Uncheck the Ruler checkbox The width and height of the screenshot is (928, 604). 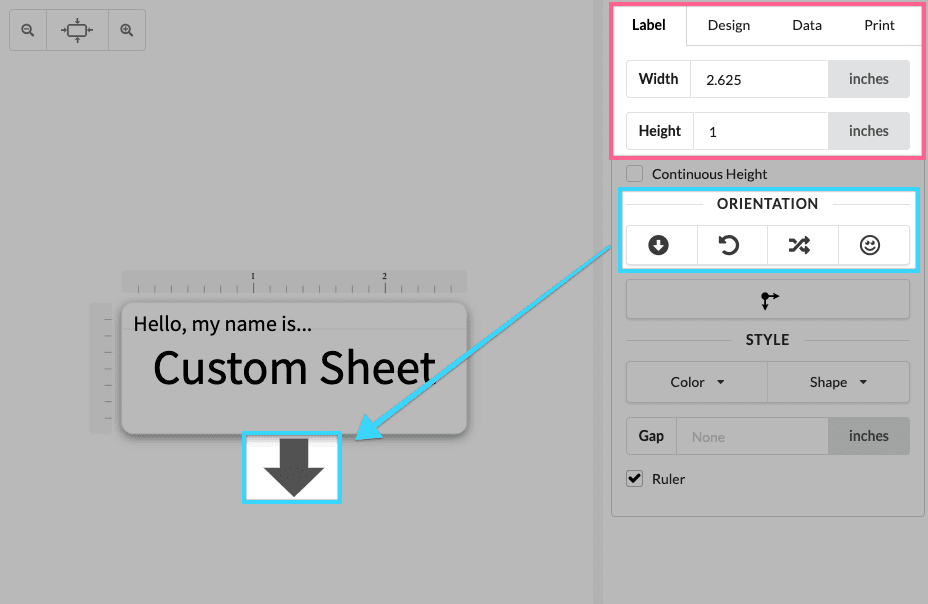634,478
